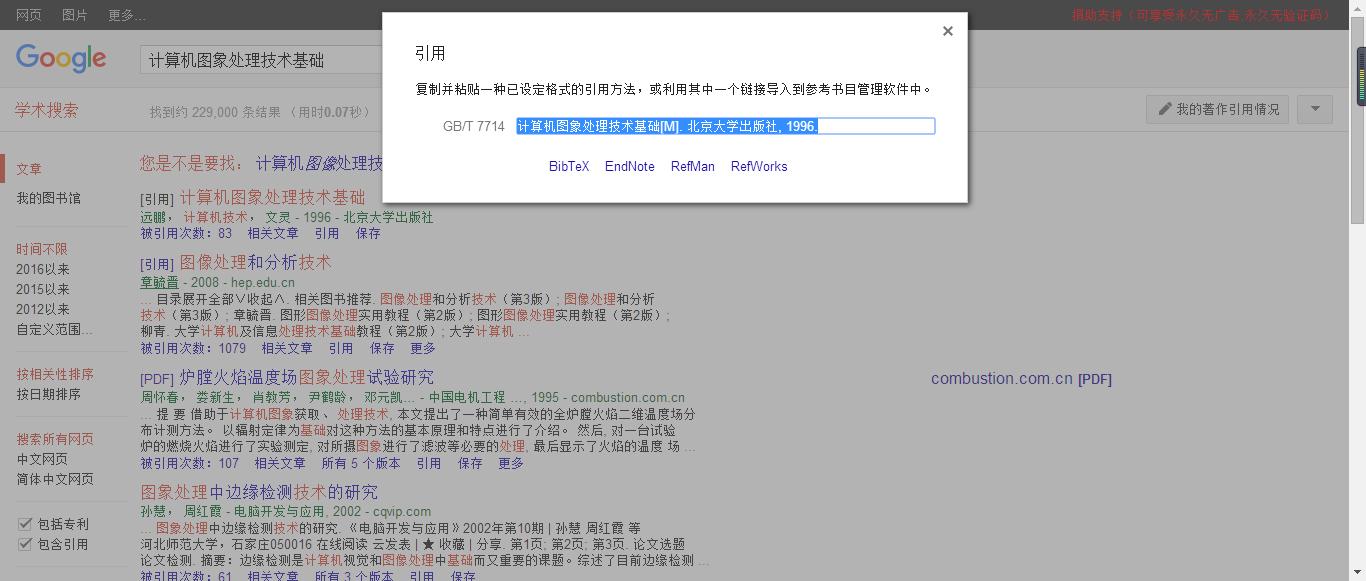Click the 图像处理和分析技术 result title
Screen dimensions: 1366x581
coord(255,262)
